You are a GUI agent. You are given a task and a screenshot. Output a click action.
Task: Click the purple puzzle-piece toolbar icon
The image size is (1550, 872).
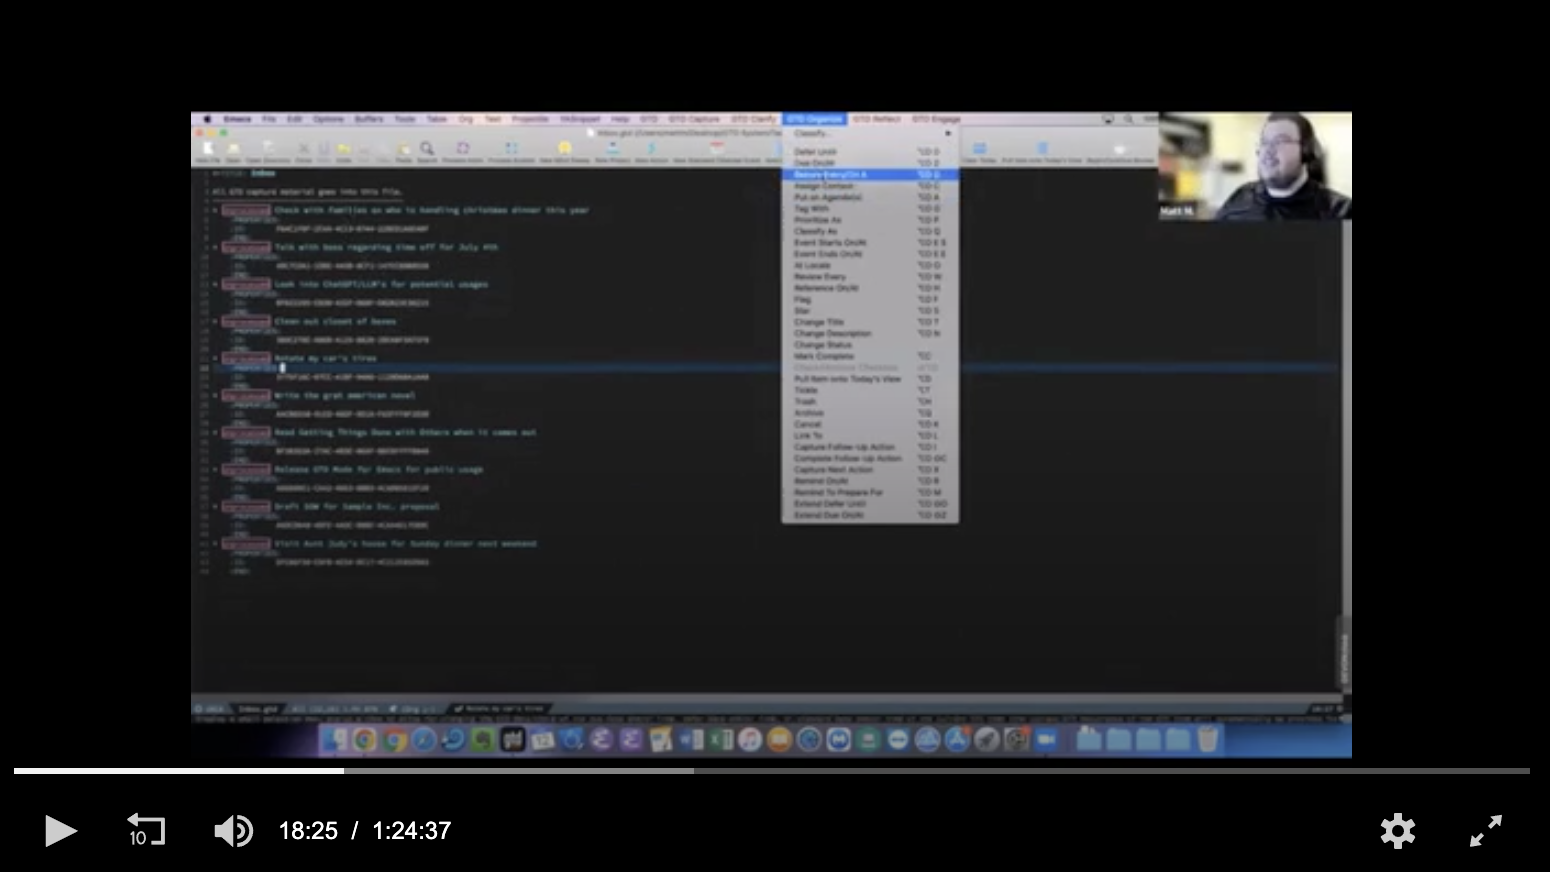coord(462,149)
